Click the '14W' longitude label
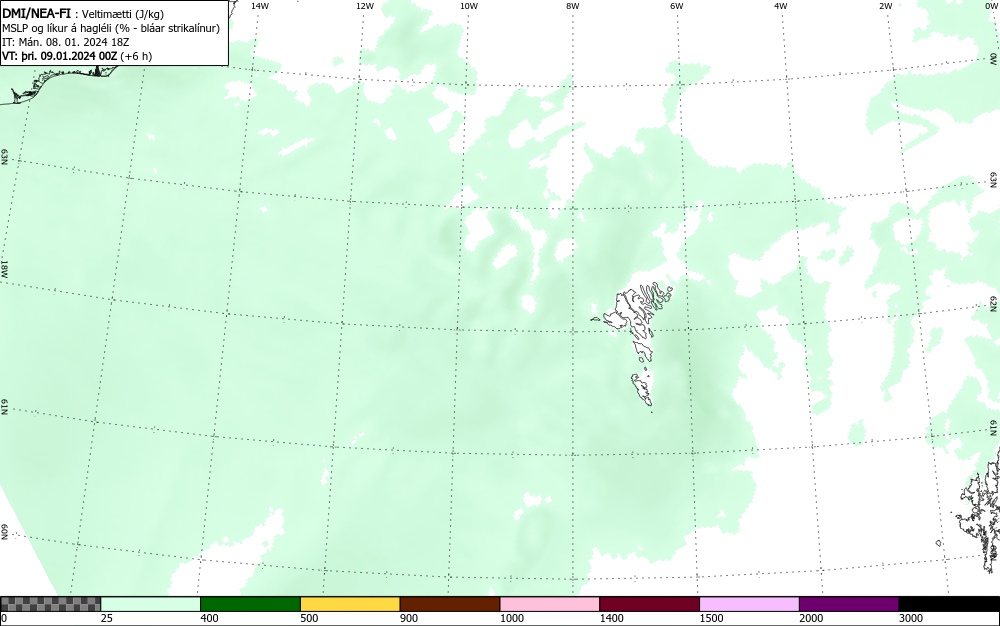1000x626 pixels. [x=260, y=6]
